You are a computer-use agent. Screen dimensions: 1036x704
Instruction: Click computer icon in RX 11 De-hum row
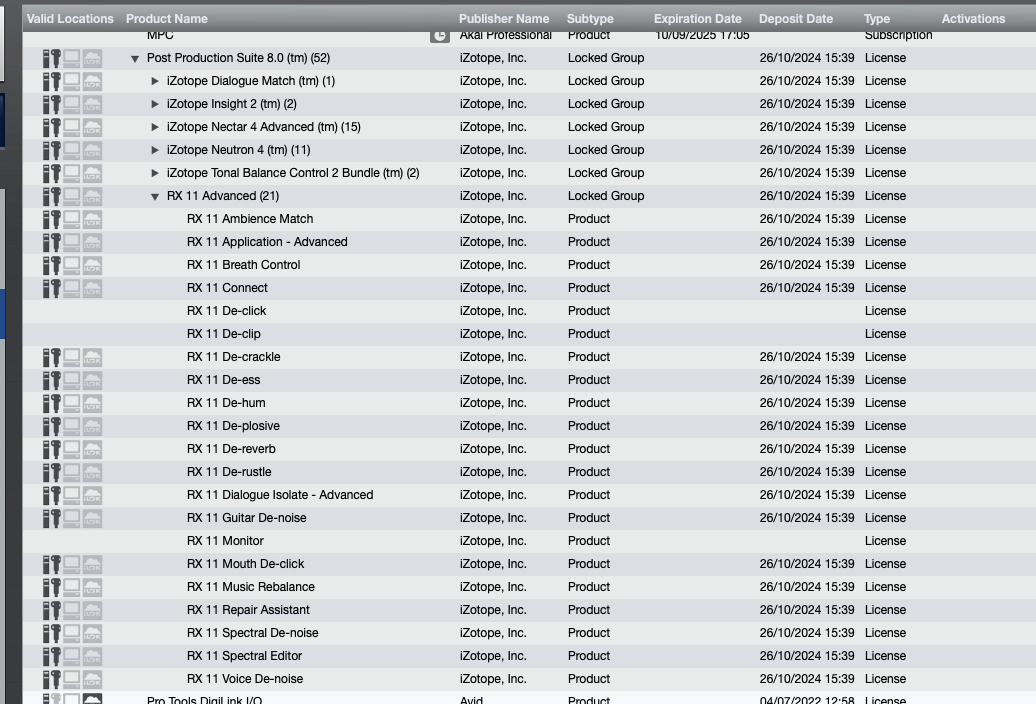pyautogui.click(x=71, y=404)
